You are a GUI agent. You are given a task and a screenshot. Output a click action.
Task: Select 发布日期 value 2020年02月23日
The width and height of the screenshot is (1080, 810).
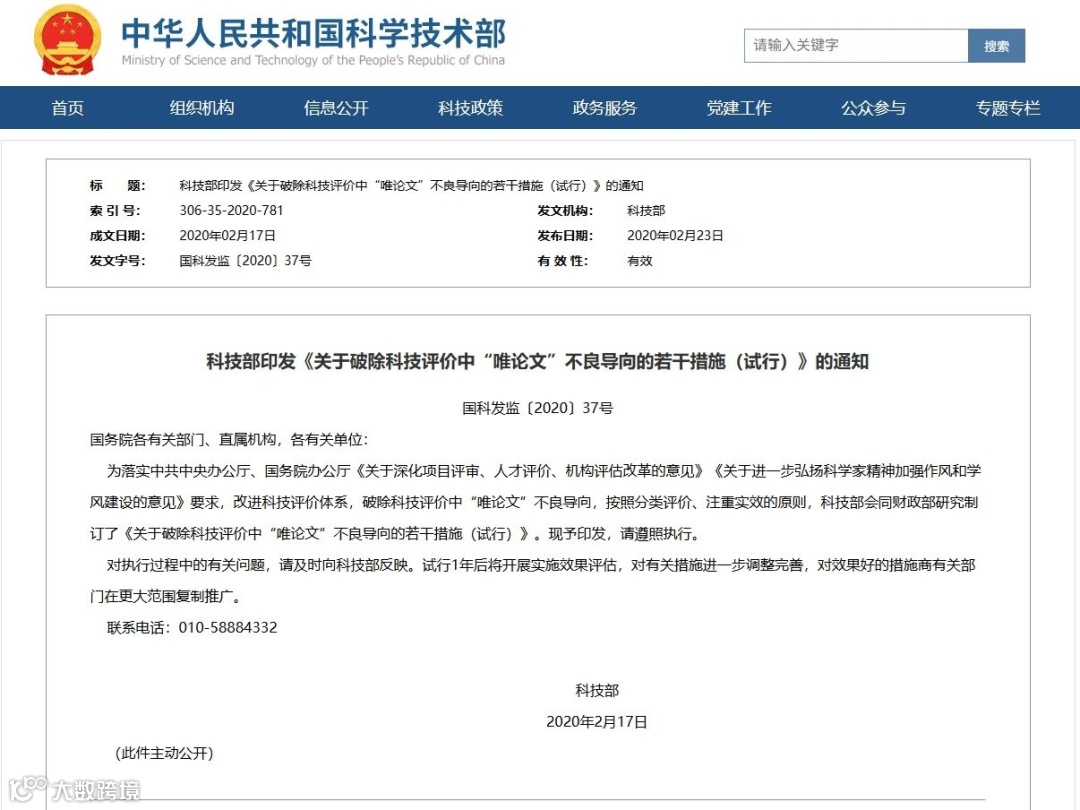tap(675, 236)
